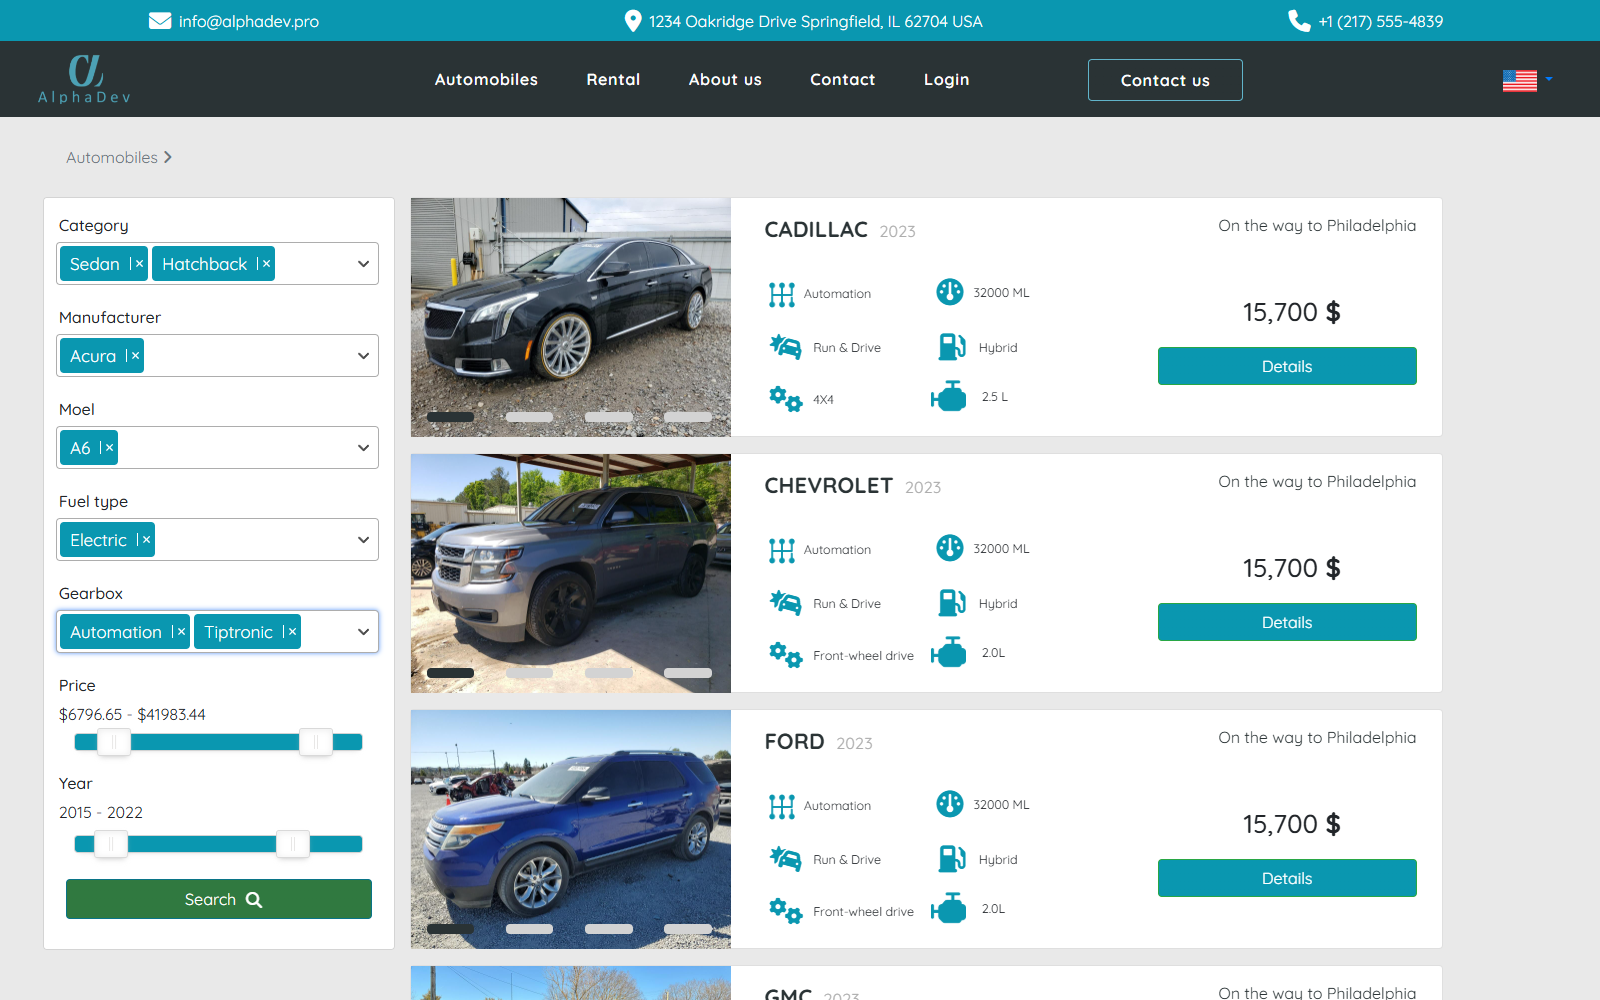Open Details for the Cadillac listing
Image resolution: width=1600 pixels, height=1000 pixels.
point(1286,366)
